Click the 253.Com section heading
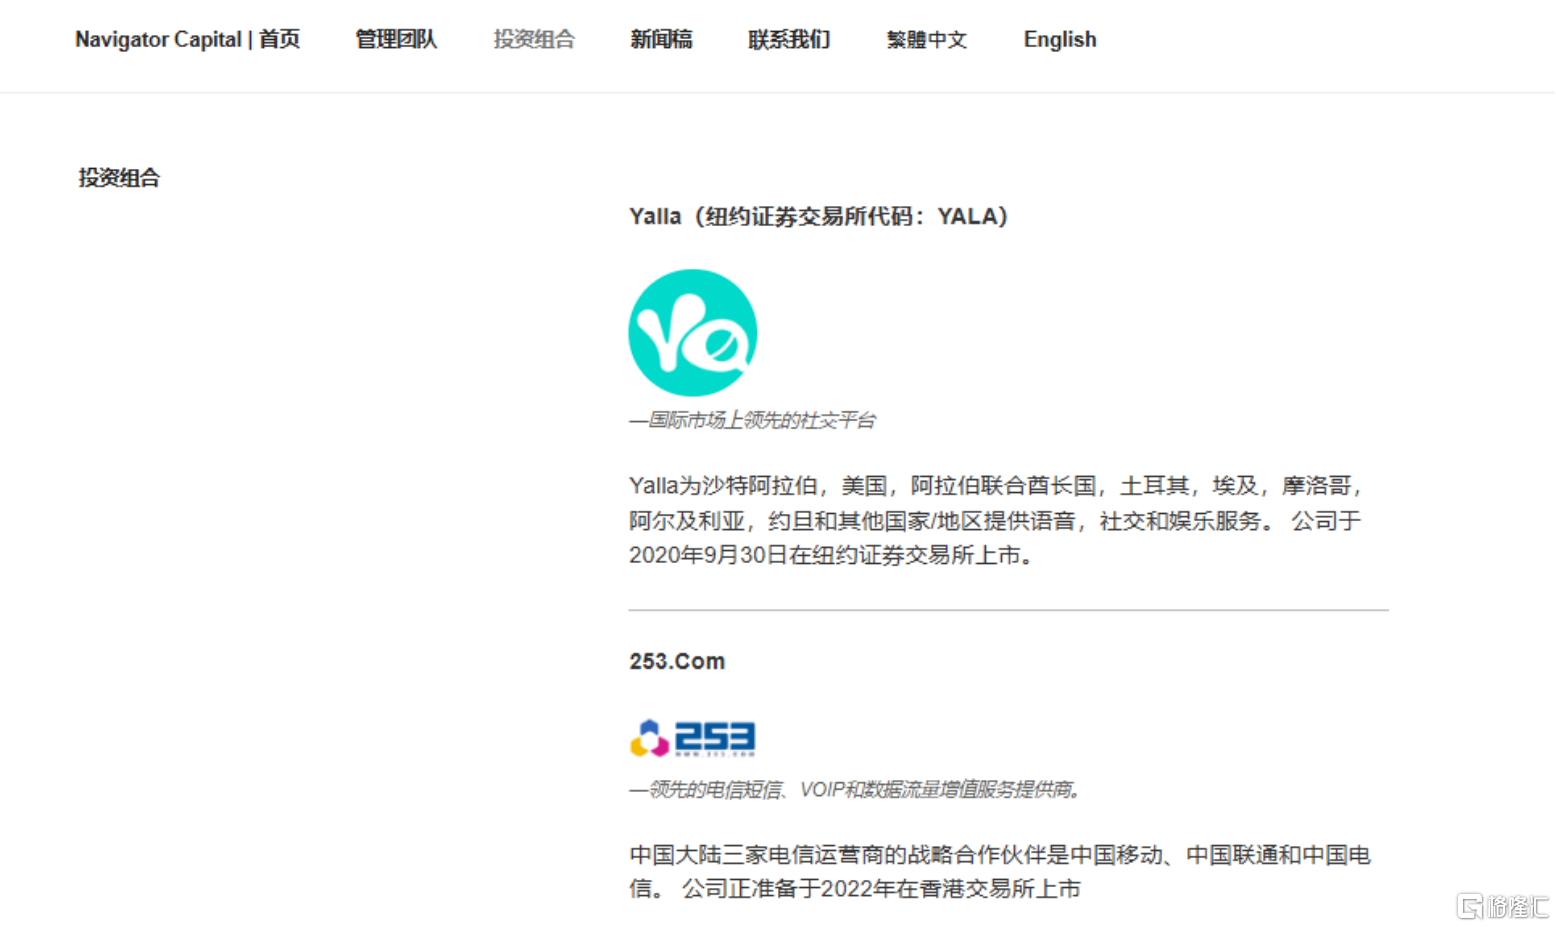Screen dimensions: 1556x927 [x=677, y=660]
